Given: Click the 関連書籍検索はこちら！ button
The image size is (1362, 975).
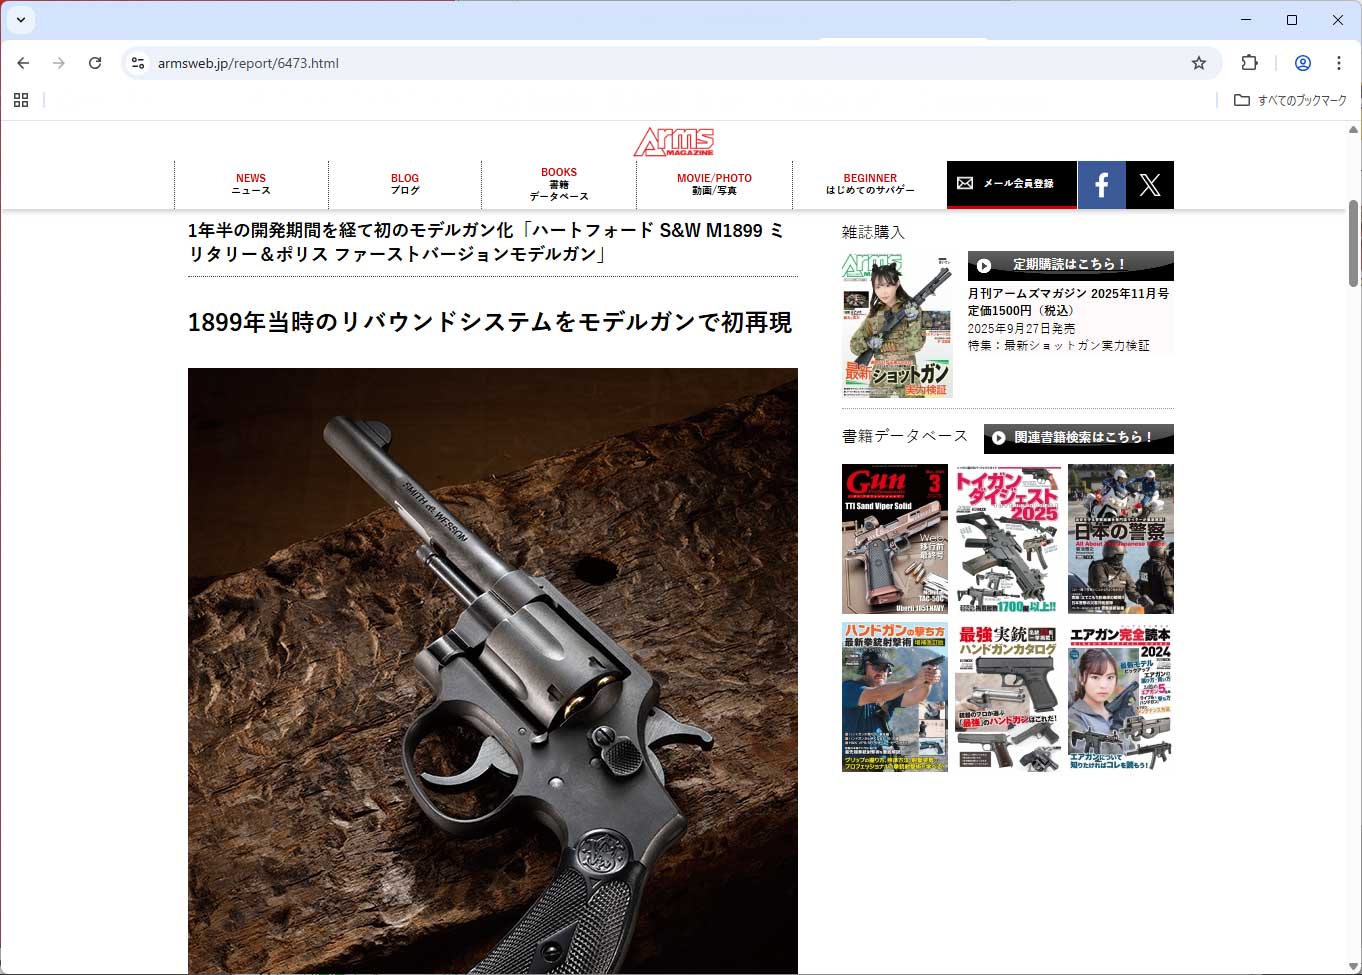Looking at the screenshot, I should [1078, 438].
